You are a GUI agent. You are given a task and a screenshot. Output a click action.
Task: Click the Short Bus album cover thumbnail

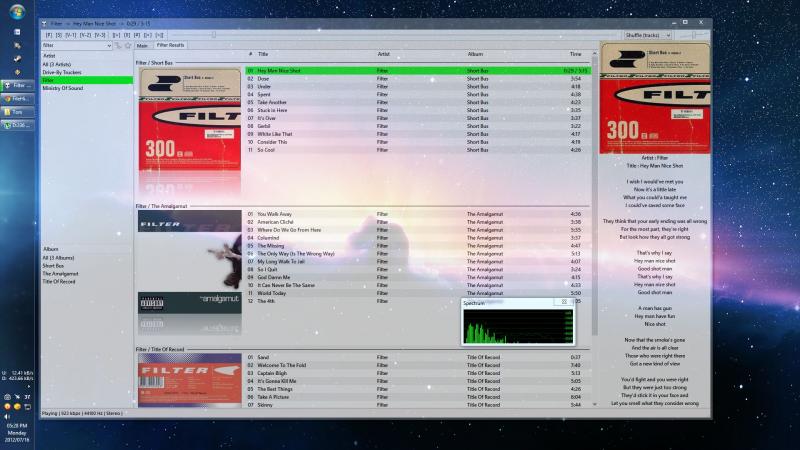190,119
